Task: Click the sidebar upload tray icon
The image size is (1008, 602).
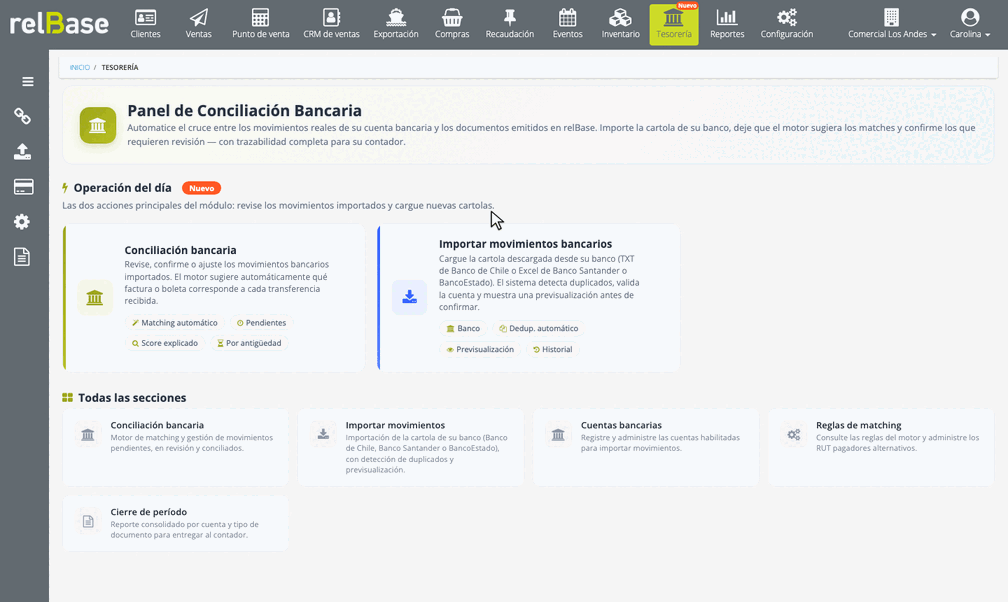Action: [22, 152]
